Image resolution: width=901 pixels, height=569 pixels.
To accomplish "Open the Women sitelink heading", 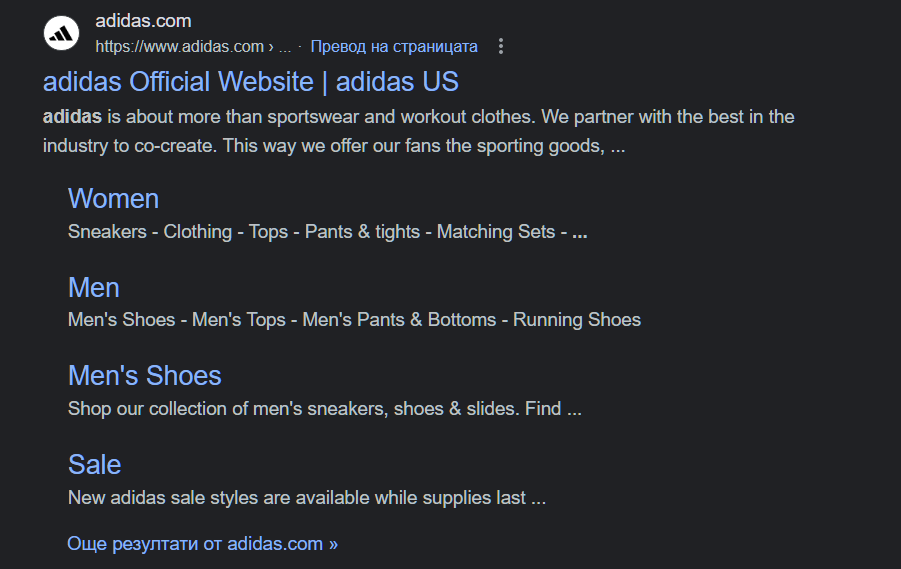I will [x=113, y=198].
